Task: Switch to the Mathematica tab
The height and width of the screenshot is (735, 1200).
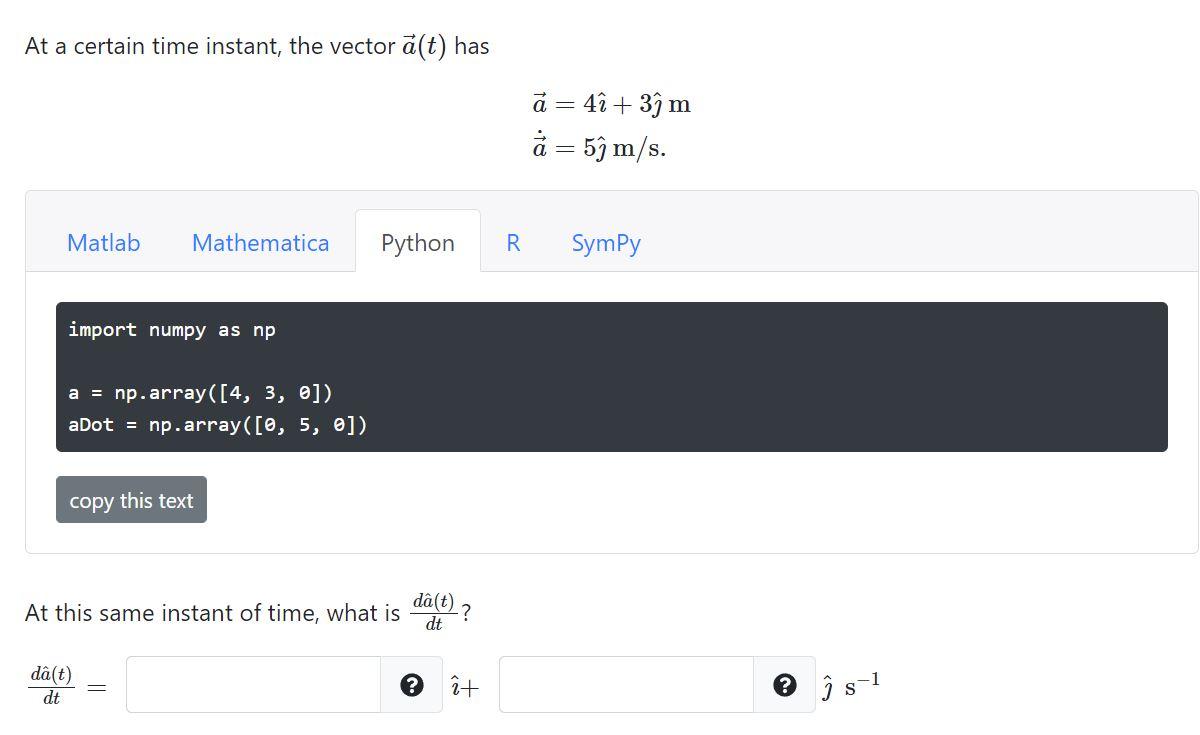Action: click(260, 242)
